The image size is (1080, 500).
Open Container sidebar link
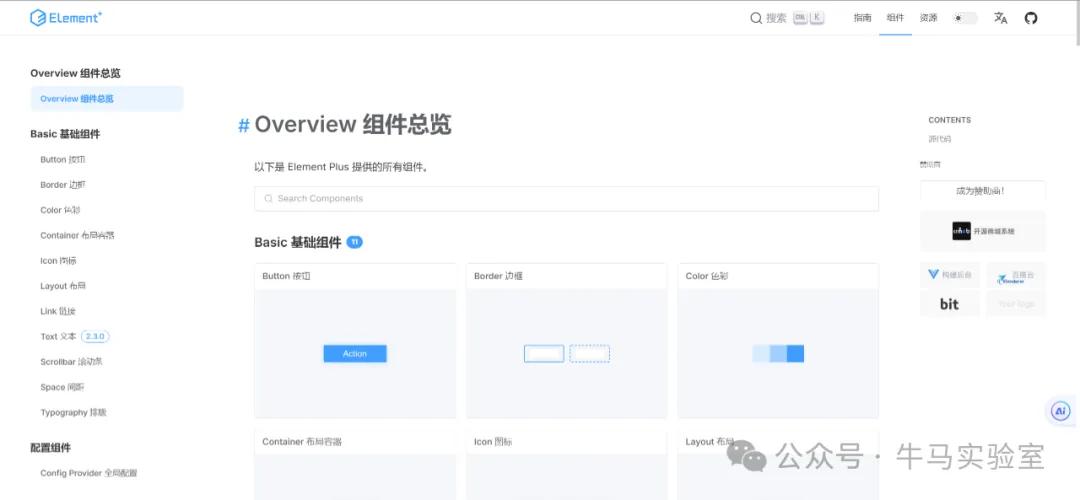[77, 235]
